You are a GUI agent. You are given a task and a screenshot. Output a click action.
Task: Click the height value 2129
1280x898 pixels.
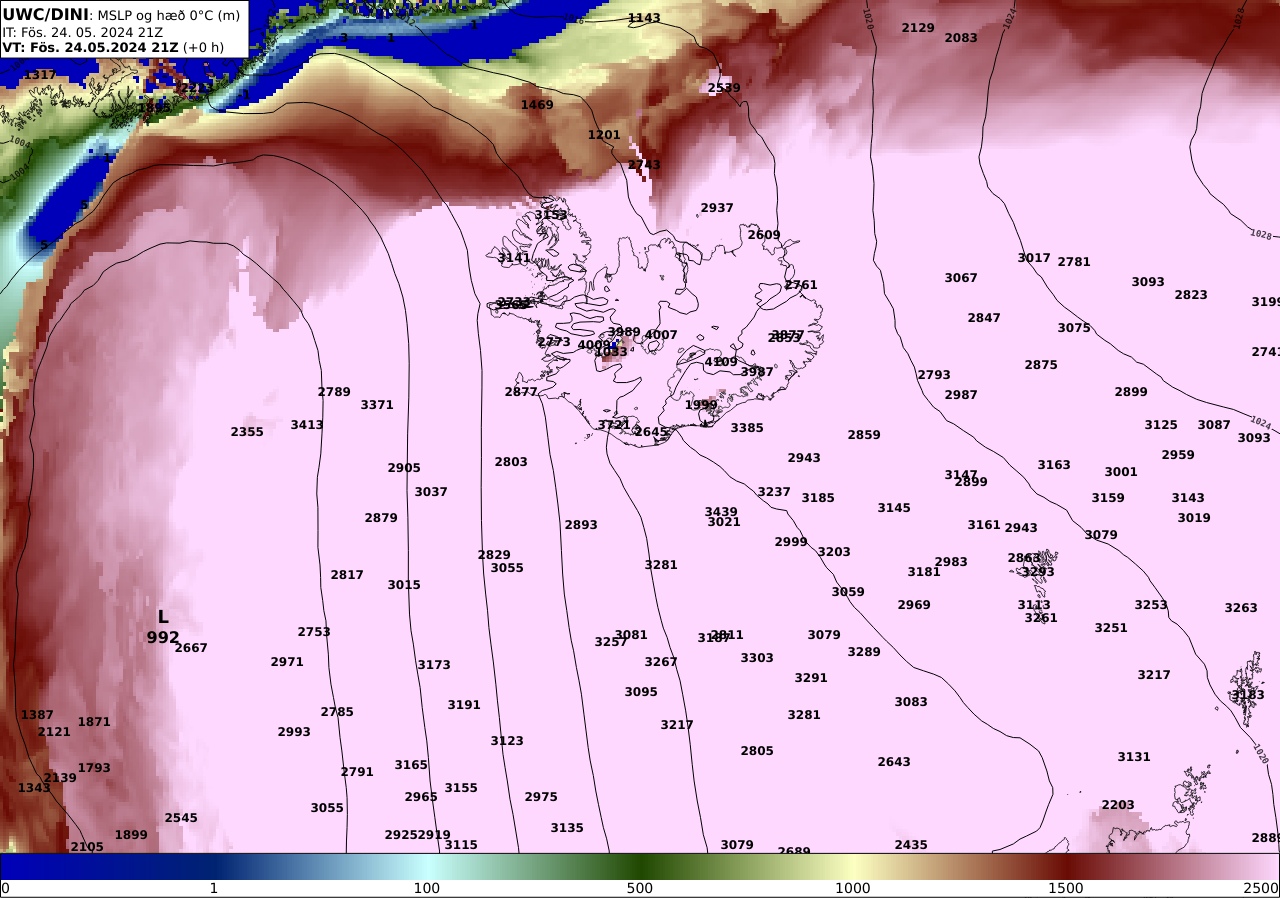point(918,28)
